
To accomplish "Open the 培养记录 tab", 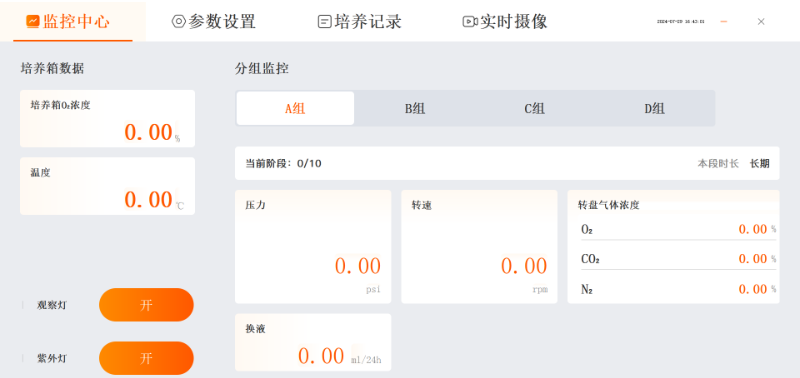I will [x=359, y=21].
